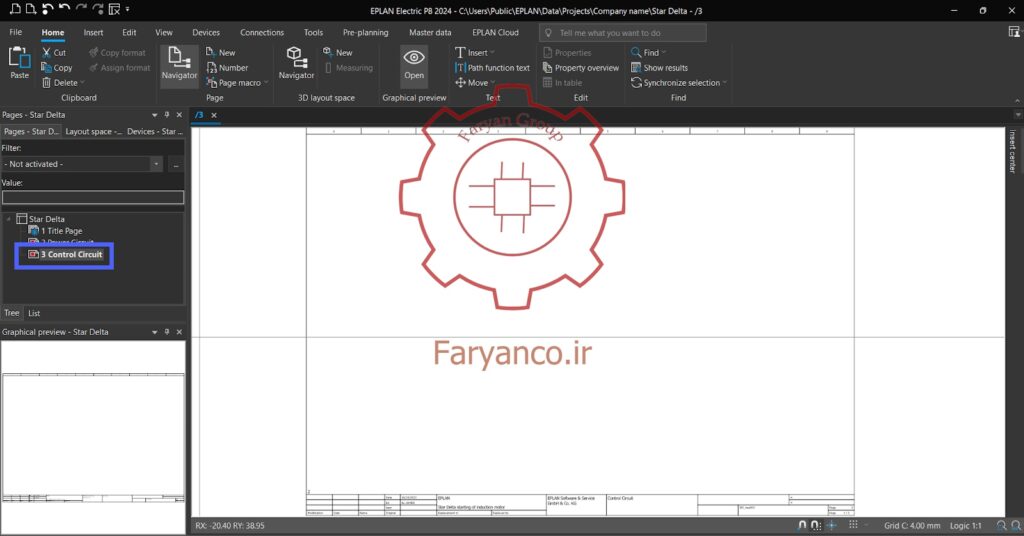The width and height of the screenshot is (1024, 536).
Task: Open the Synchronize selection dropdown
Action: point(724,83)
